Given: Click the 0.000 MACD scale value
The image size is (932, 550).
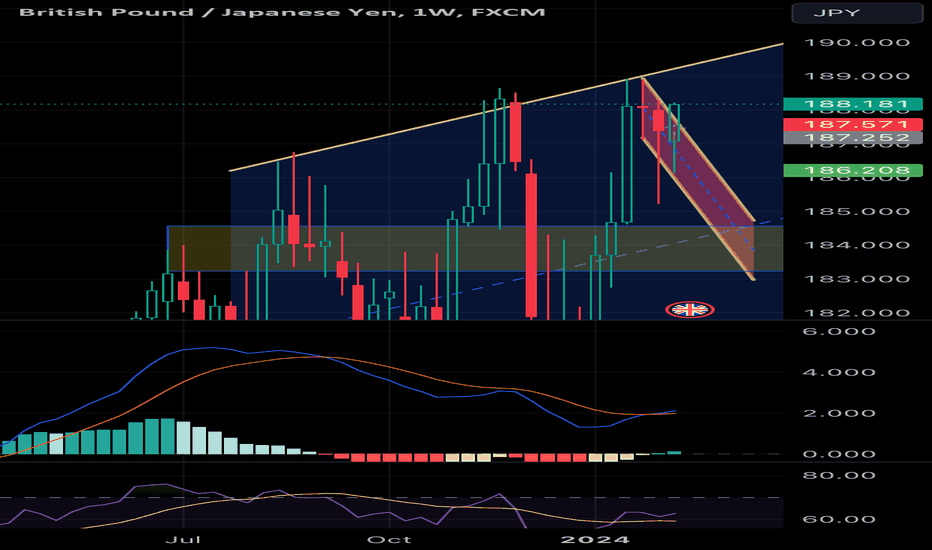Looking at the screenshot, I should 839,454.
